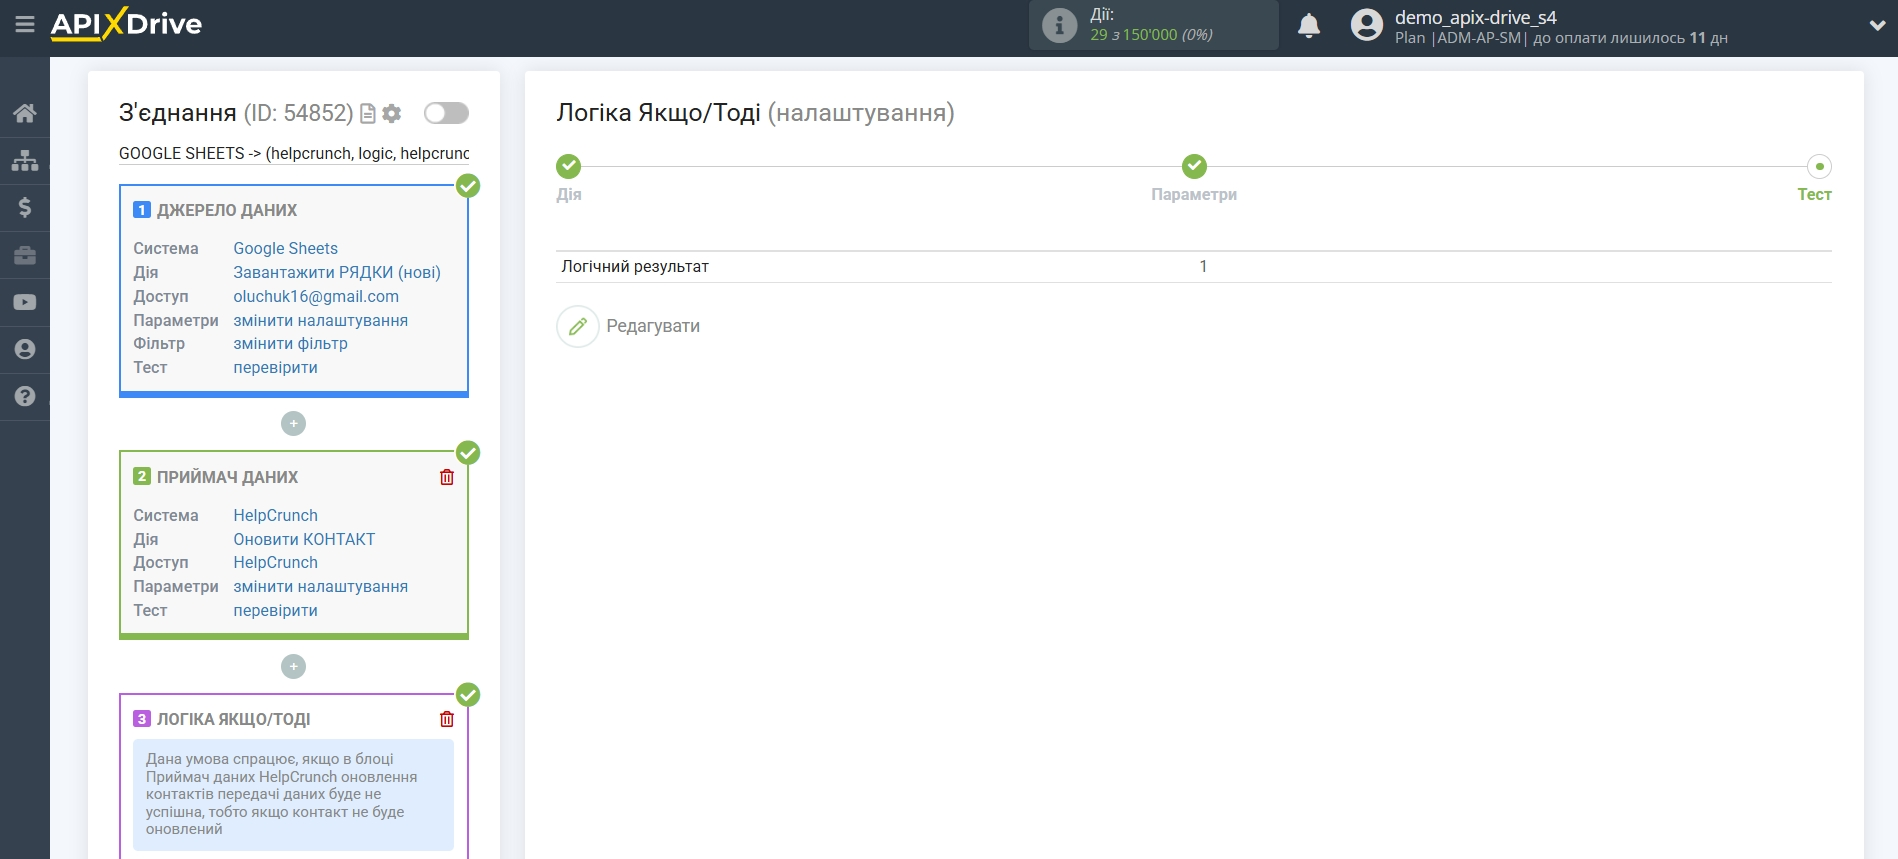Screen dimensions: 1898x859
Task: Expand the account dropdown chevron
Action: click(x=1877, y=26)
